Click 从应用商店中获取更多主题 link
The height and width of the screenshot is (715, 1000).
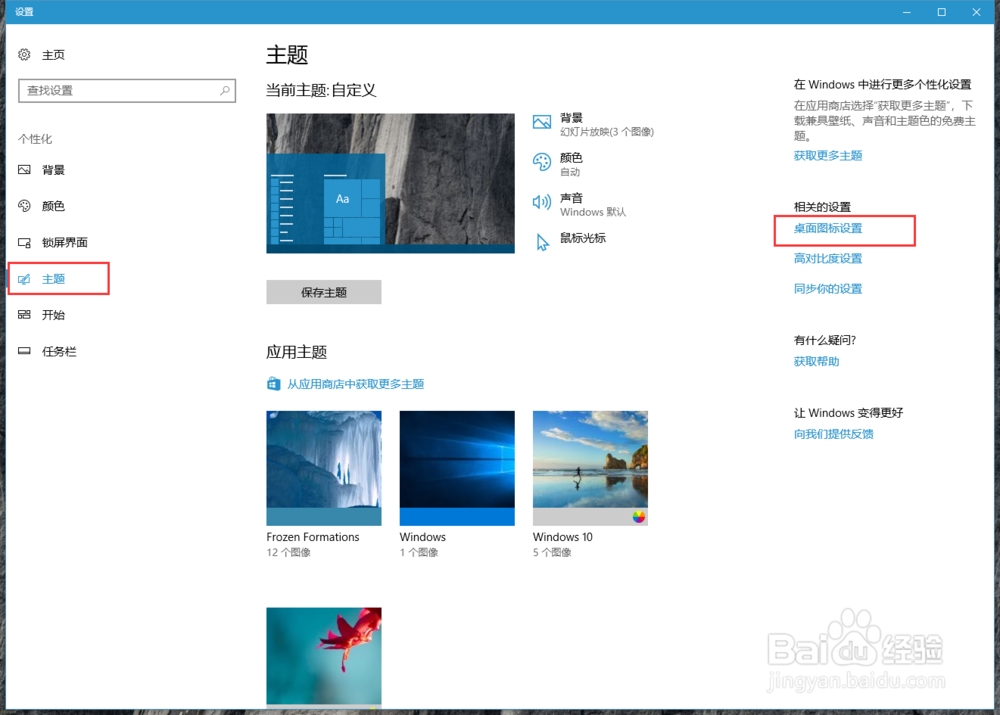pos(355,384)
